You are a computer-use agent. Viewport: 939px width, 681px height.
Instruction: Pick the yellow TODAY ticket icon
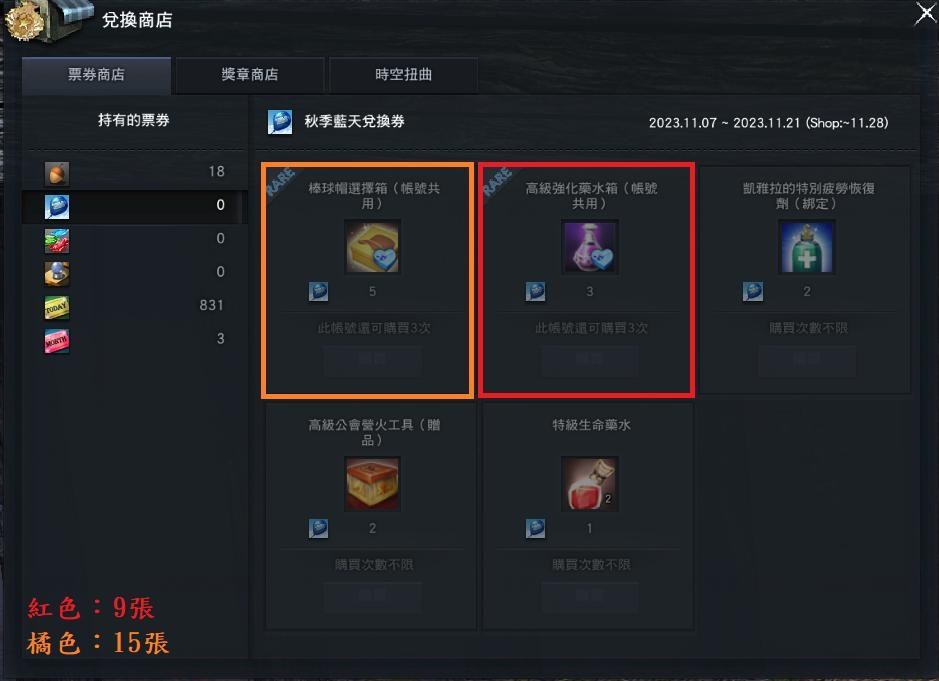57,308
